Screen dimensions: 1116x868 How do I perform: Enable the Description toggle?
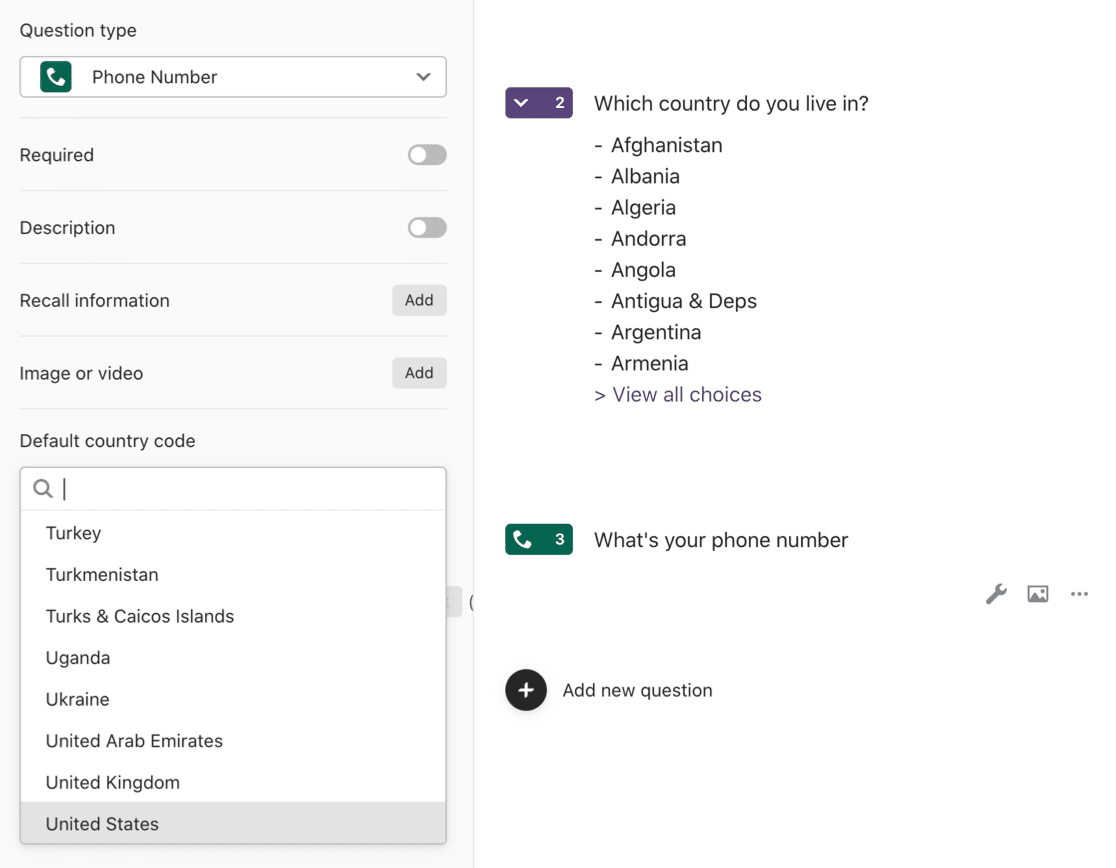(x=427, y=228)
